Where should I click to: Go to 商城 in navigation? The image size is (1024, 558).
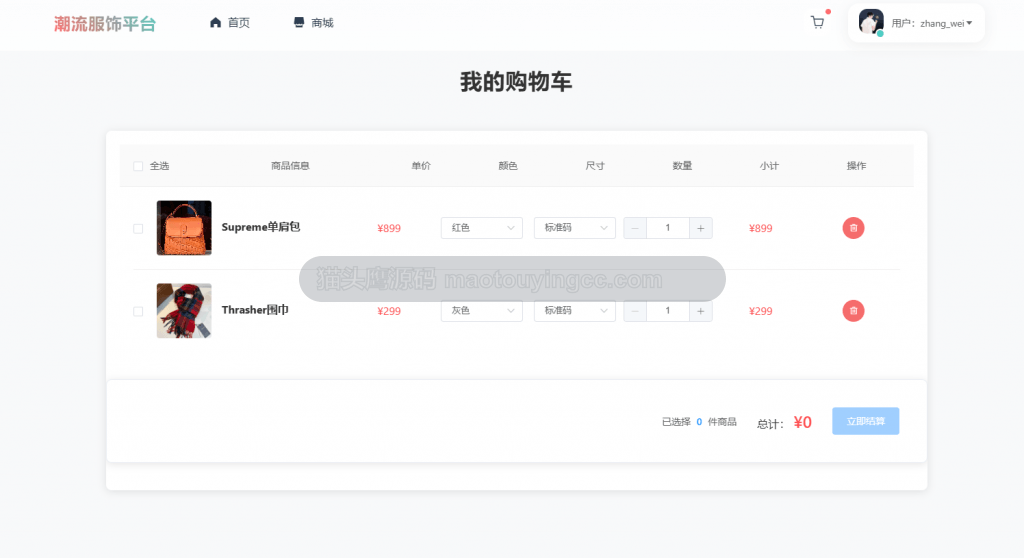pyautogui.click(x=322, y=23)
